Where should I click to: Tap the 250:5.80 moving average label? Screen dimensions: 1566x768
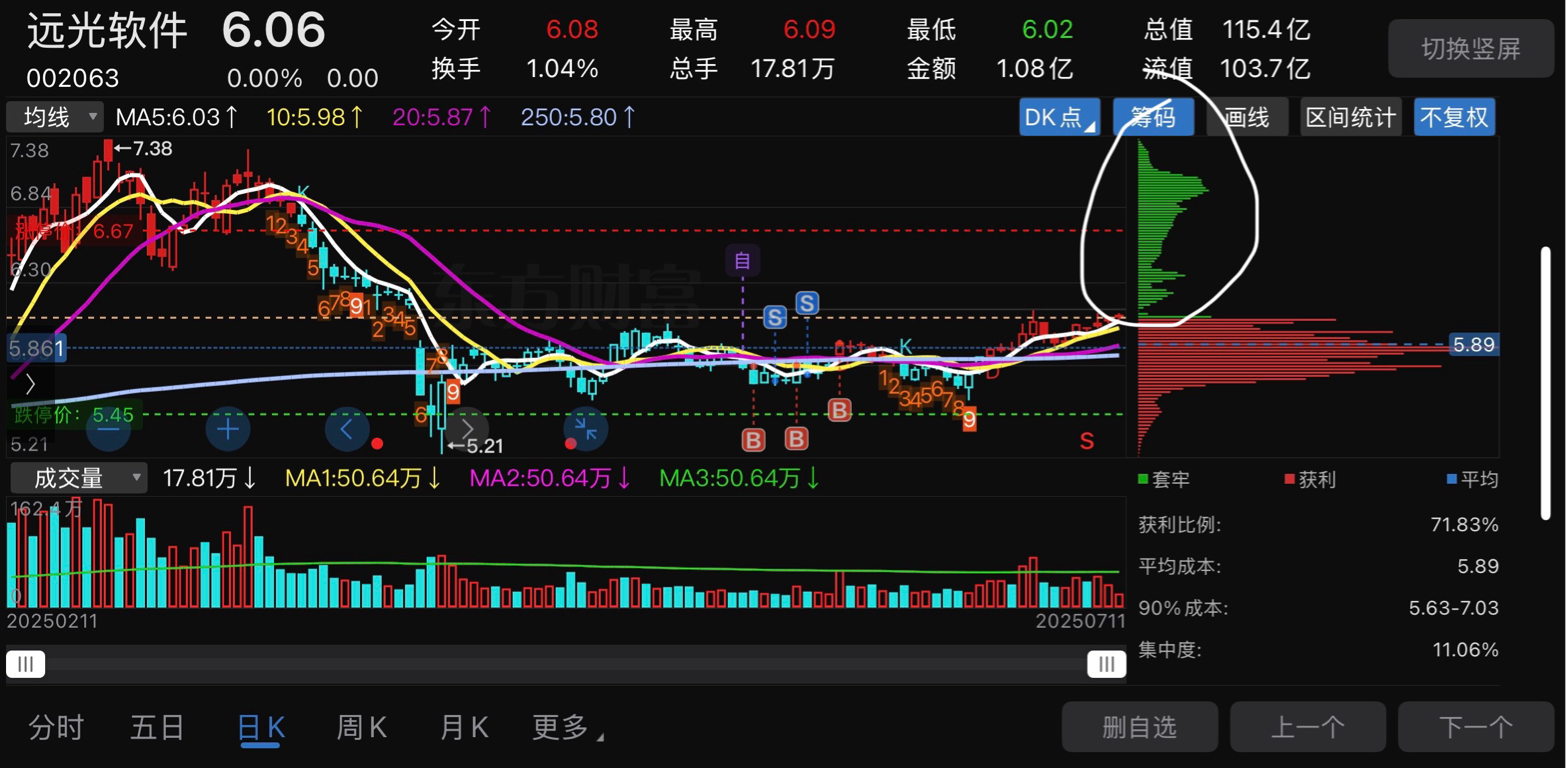[578, 117]
